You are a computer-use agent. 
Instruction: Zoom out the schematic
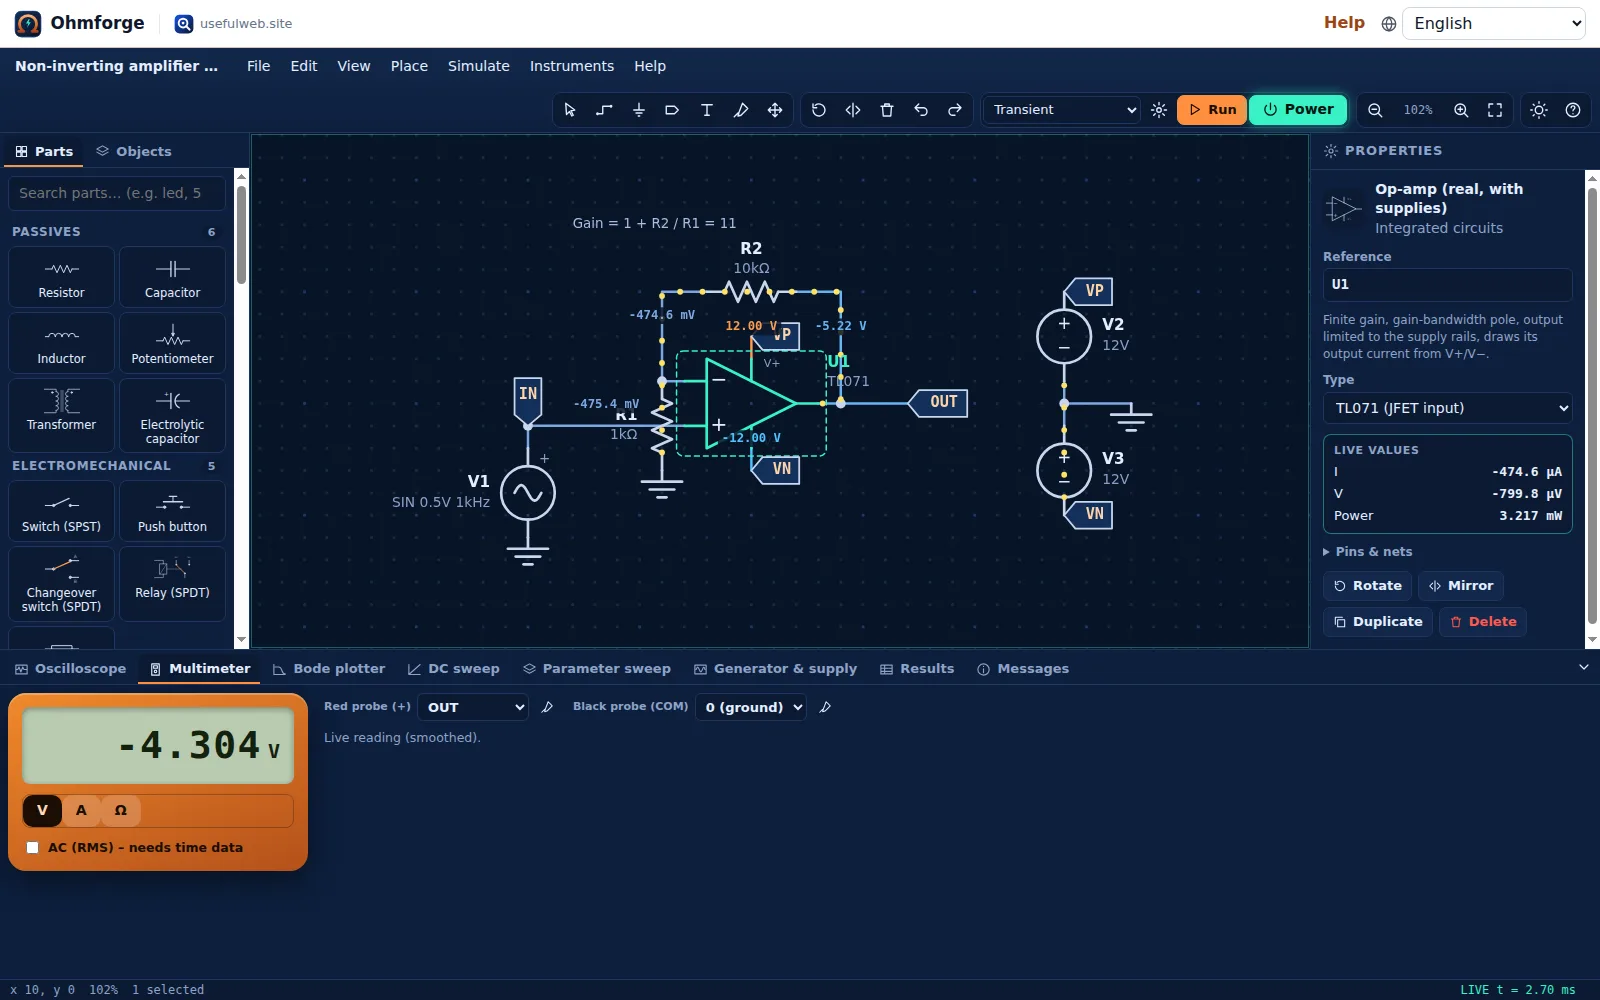click(x=1375, y=110)
